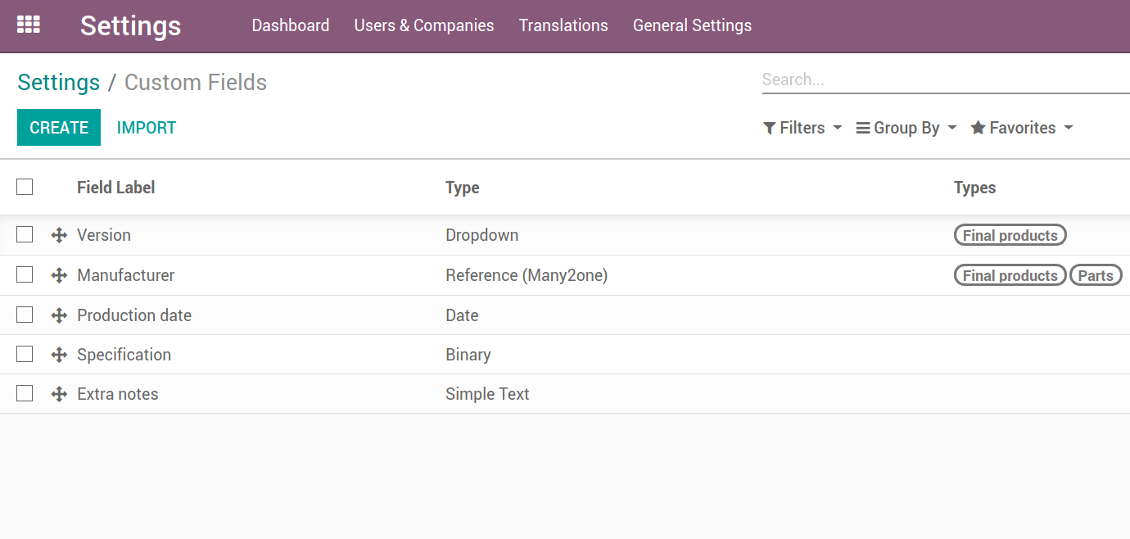Click the move handle beside Manufacturer
1130x539 pixels.
click(59, 275)
